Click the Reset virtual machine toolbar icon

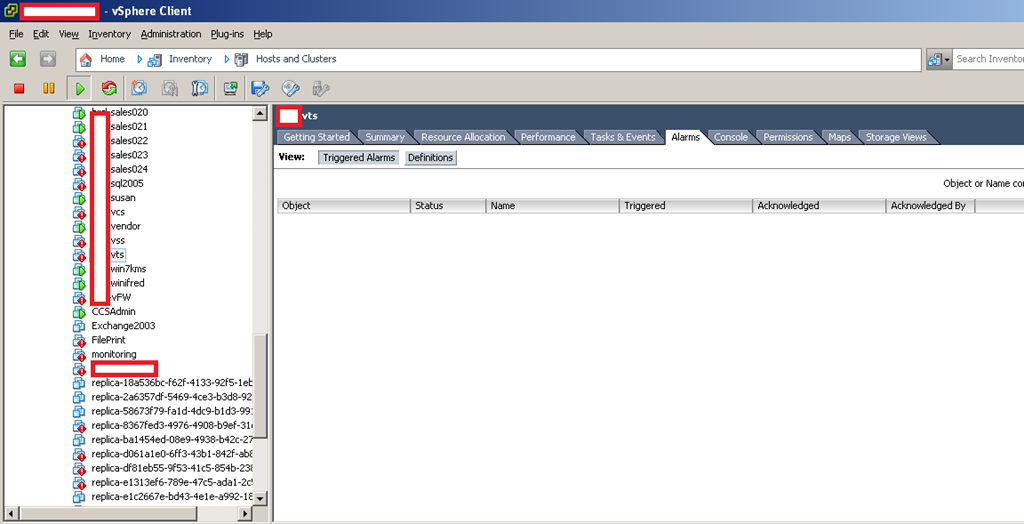click(x=109, y=88)
